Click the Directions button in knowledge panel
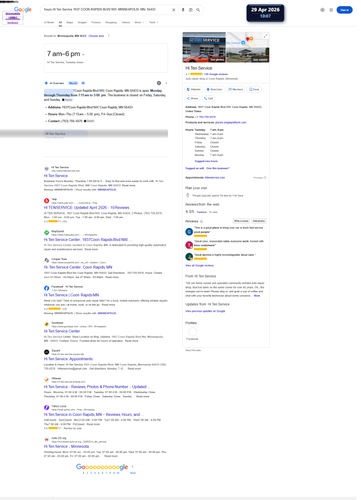 tap(214, 89)
